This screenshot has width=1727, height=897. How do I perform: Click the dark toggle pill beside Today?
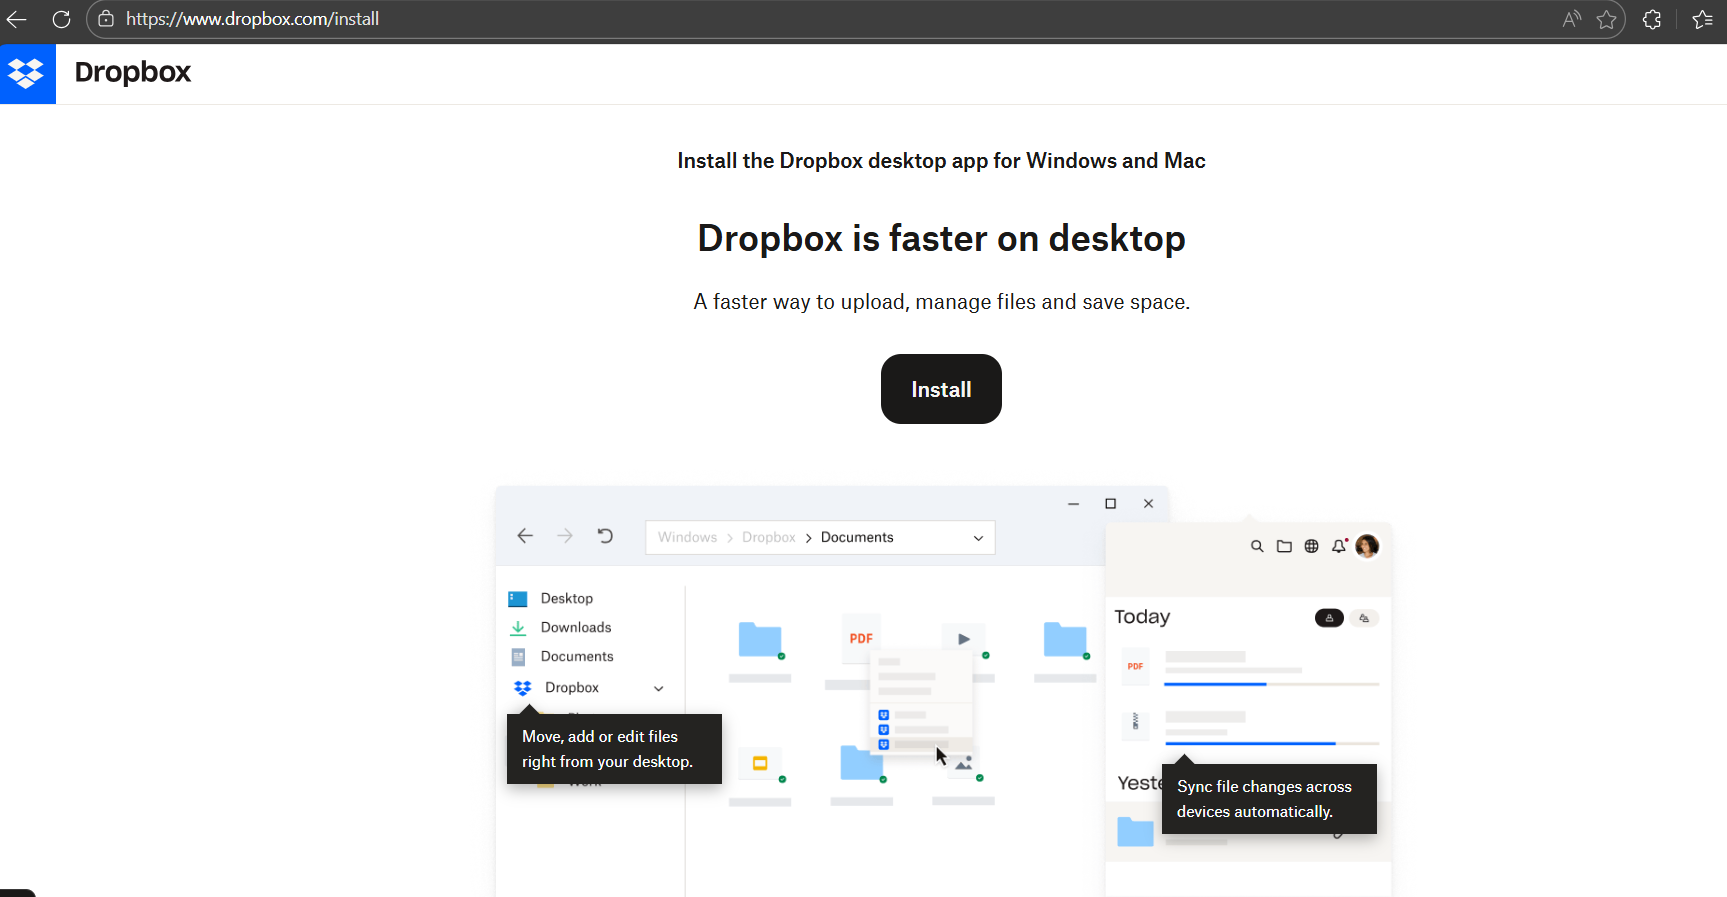tap(1329, 618)
